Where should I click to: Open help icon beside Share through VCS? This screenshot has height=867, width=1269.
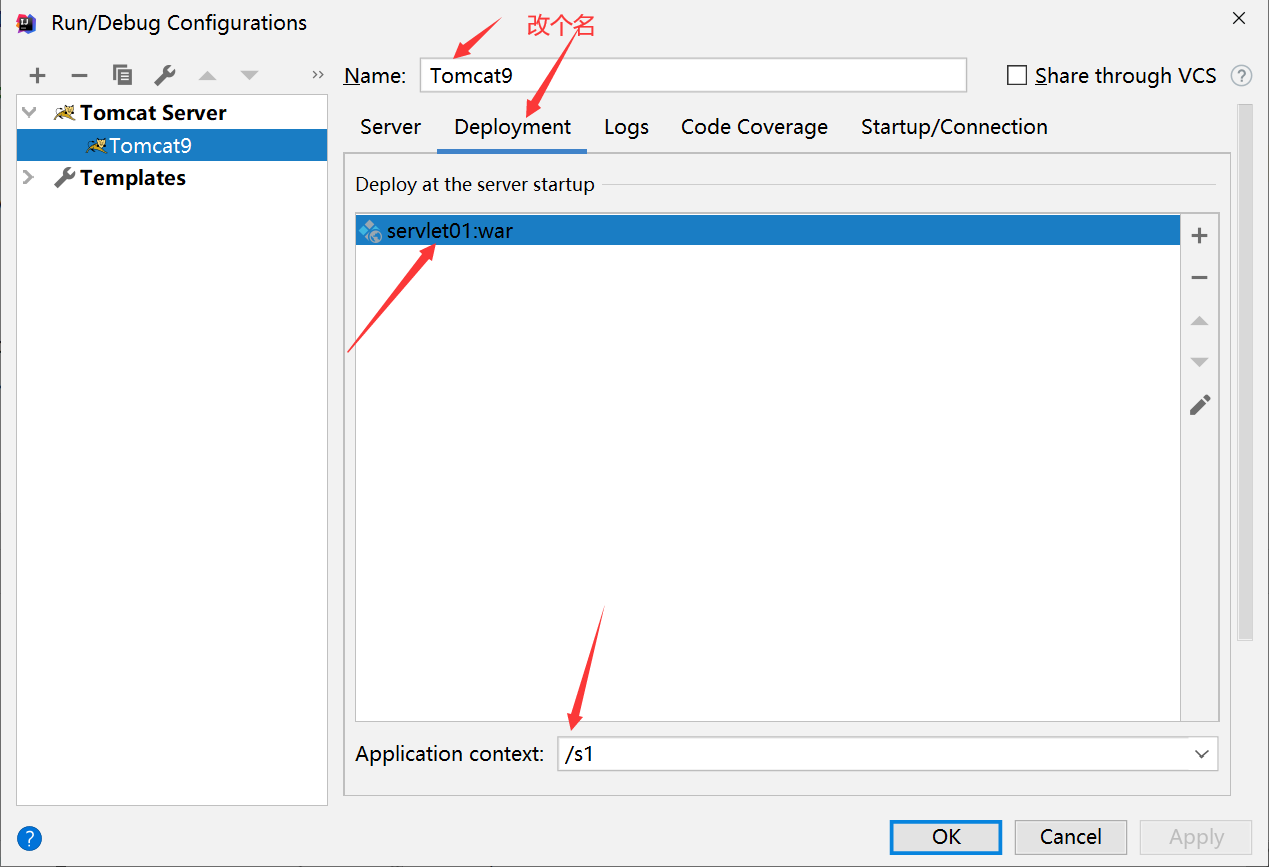pyautogui.click(x=1241, y=75)
